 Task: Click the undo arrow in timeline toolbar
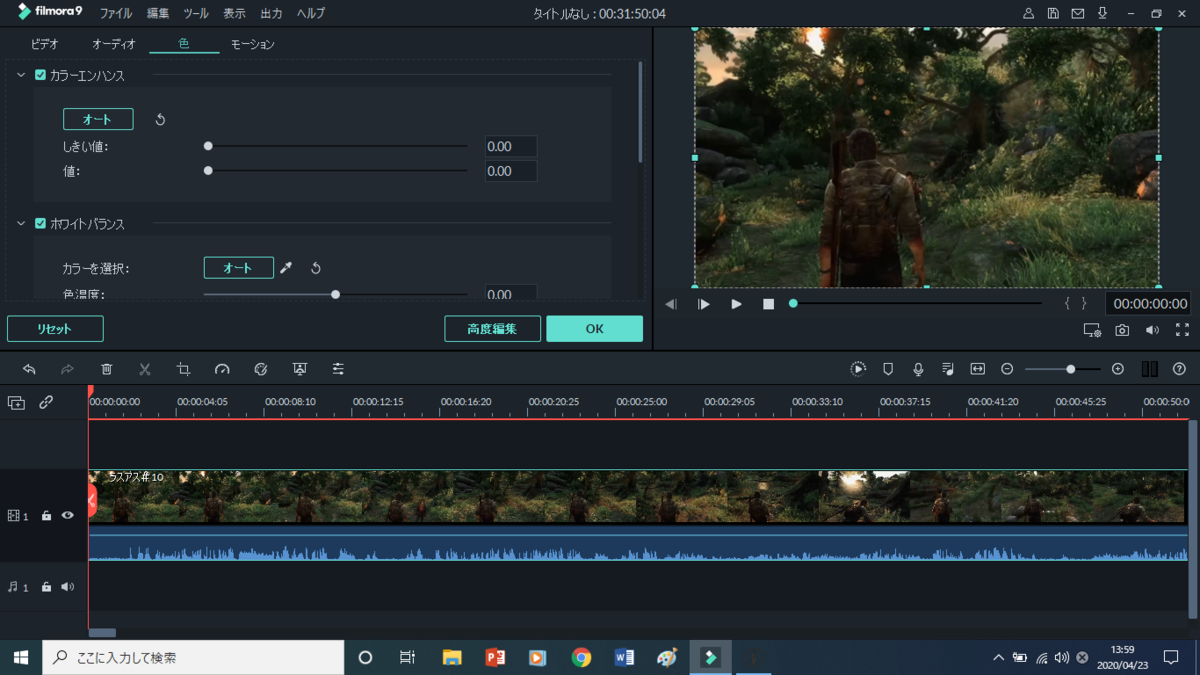[29, 369]
